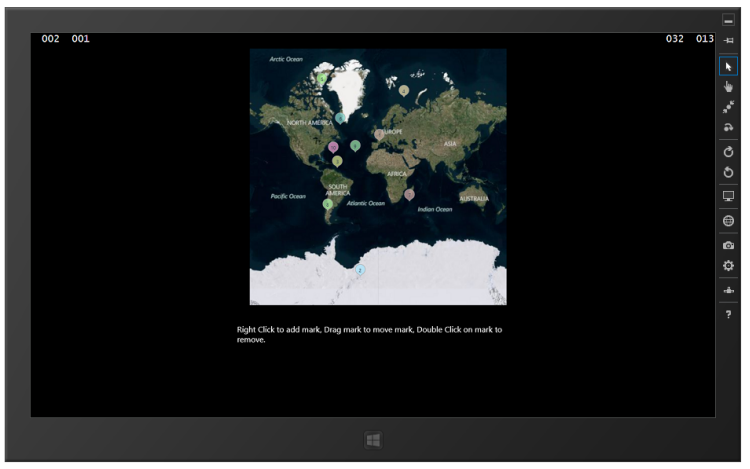Screen dimensions: 750x469
Task: Enable pinch/zoom touch mode
Action: [728, 107]
